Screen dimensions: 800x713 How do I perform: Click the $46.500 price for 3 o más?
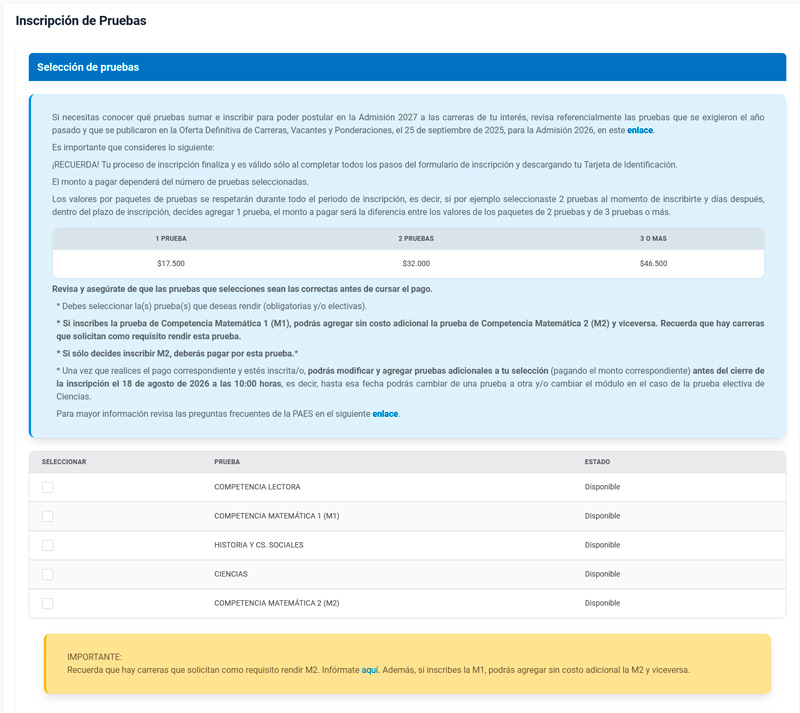point(654,264)
